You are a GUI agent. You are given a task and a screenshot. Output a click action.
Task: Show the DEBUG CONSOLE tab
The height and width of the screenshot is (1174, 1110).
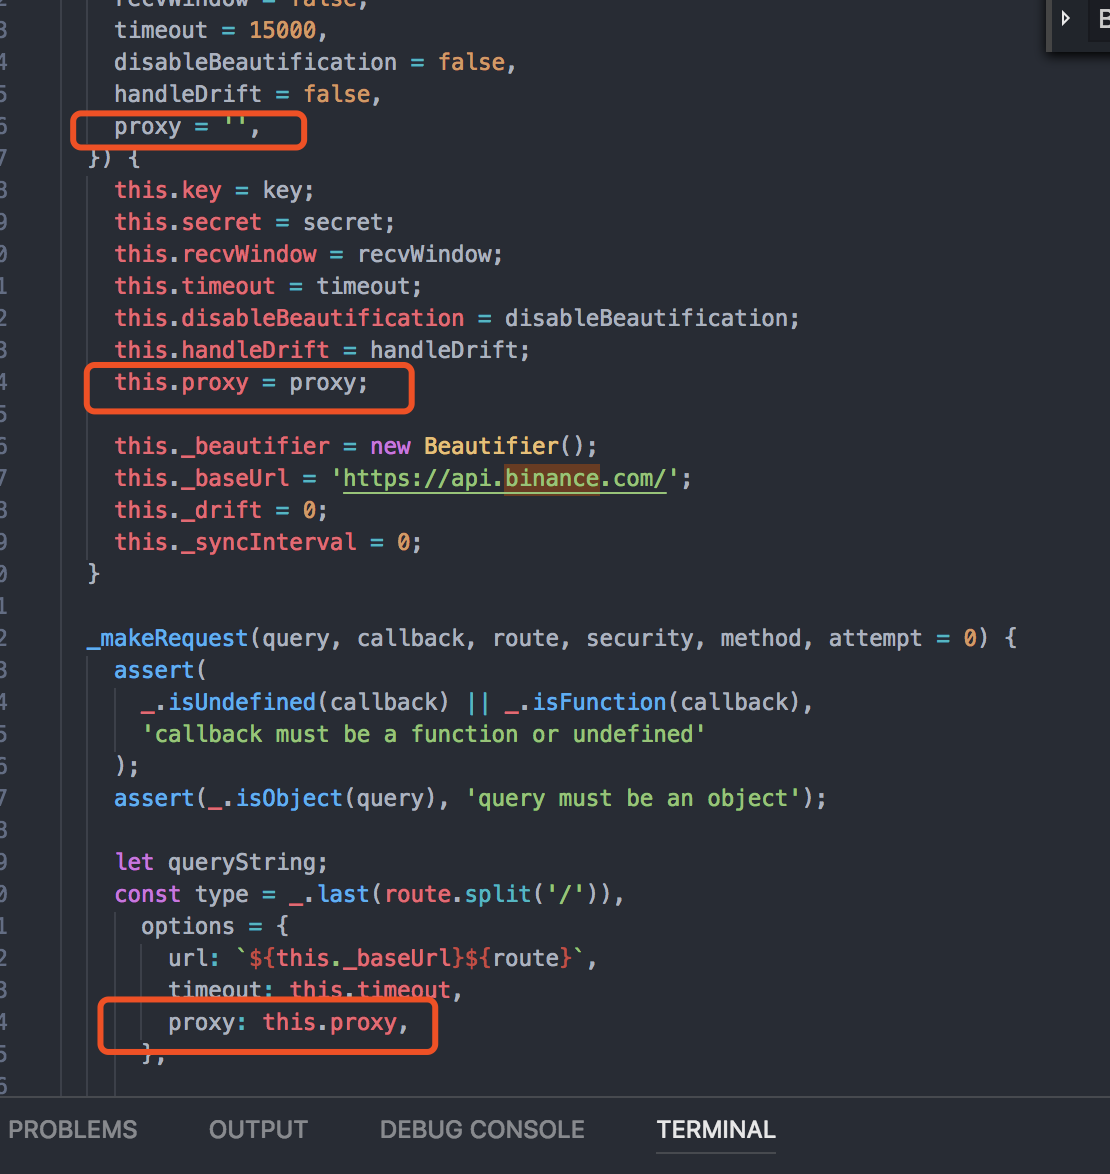pos(482,1129)
